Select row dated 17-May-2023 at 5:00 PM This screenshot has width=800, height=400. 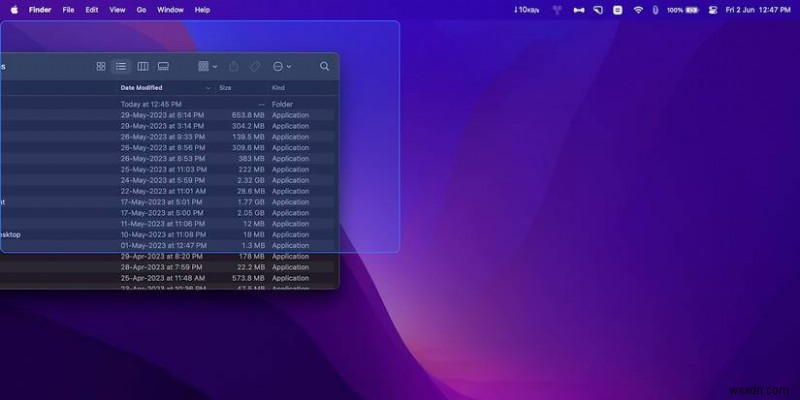[168, 213]
